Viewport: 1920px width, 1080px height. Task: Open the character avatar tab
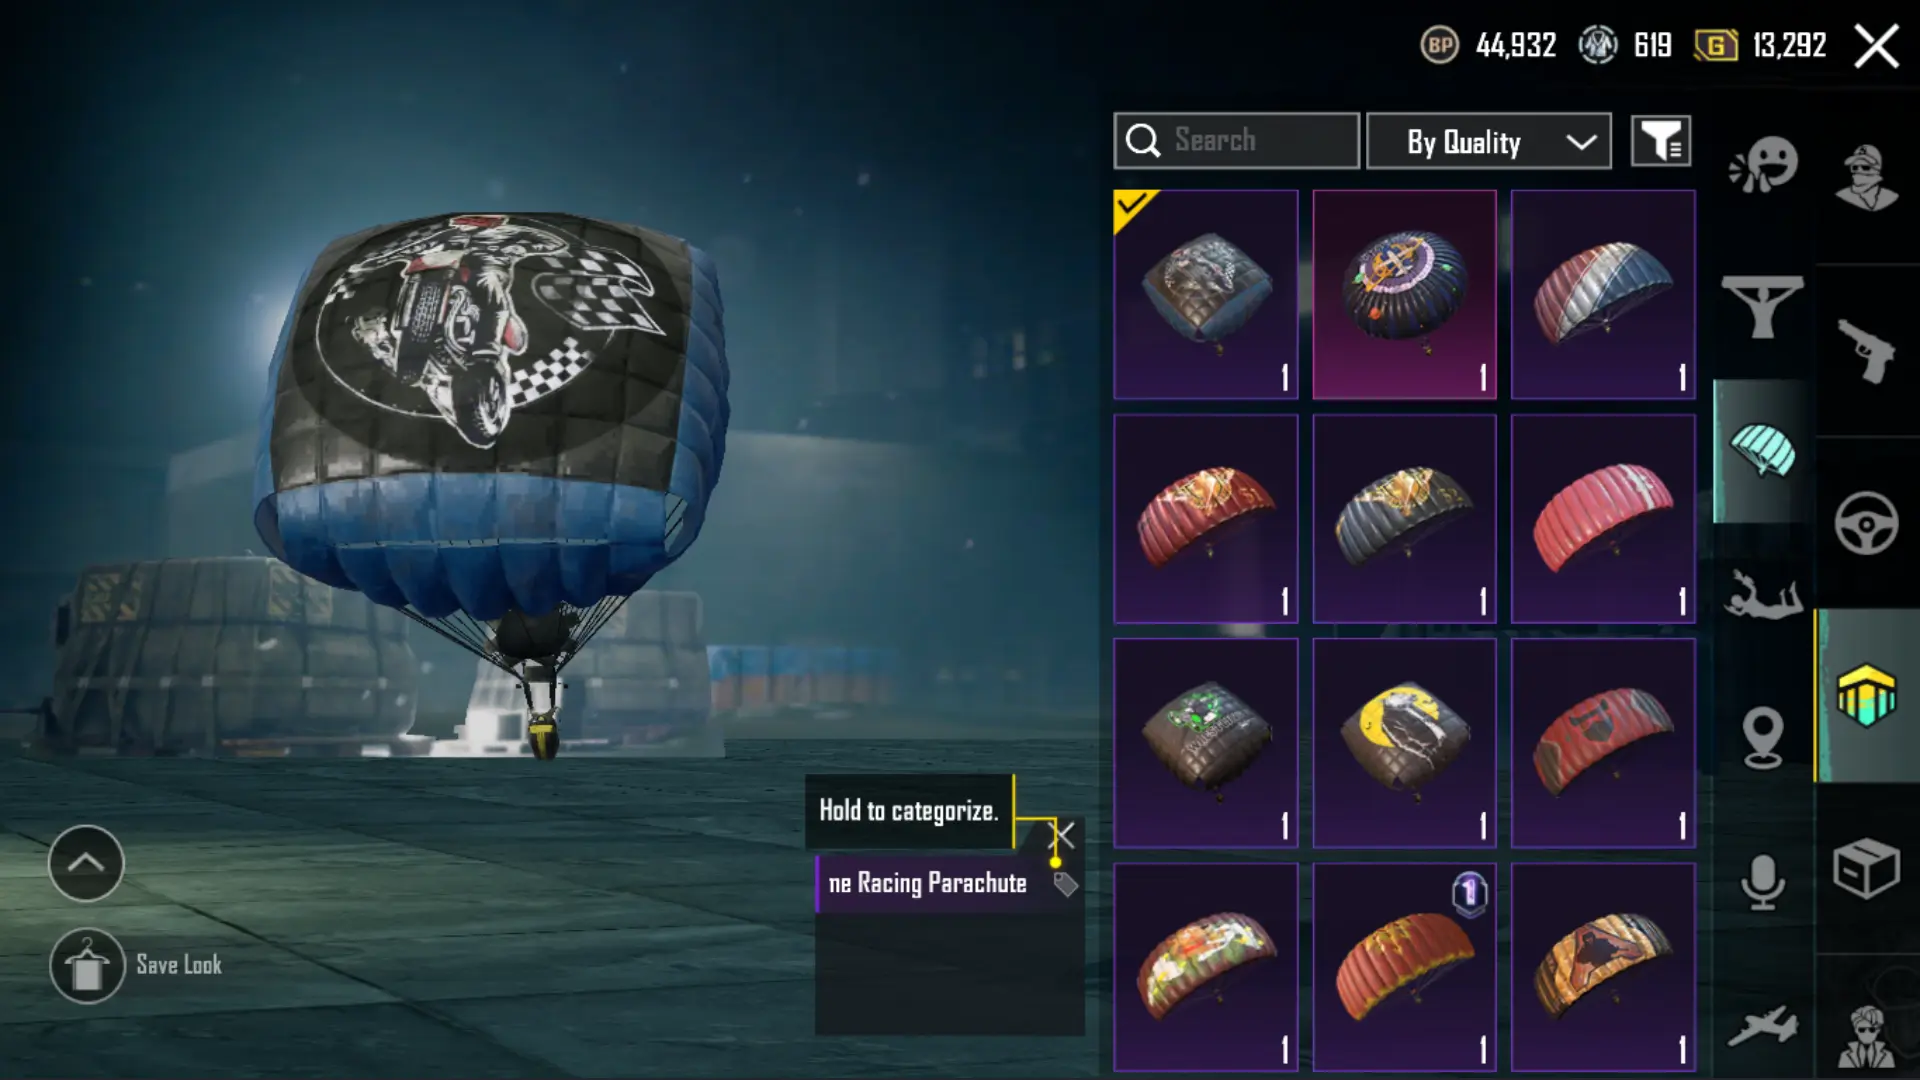[1866, 177]
